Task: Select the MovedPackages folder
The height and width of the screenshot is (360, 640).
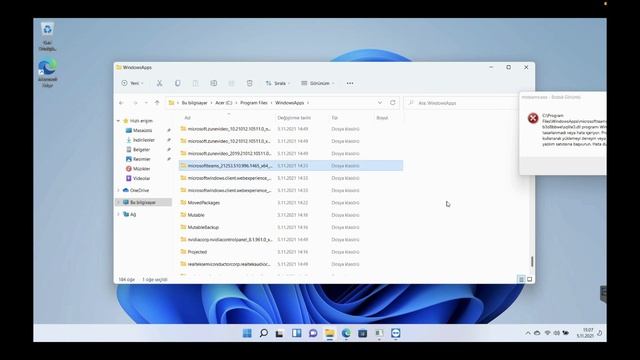Action: (204, 203)
